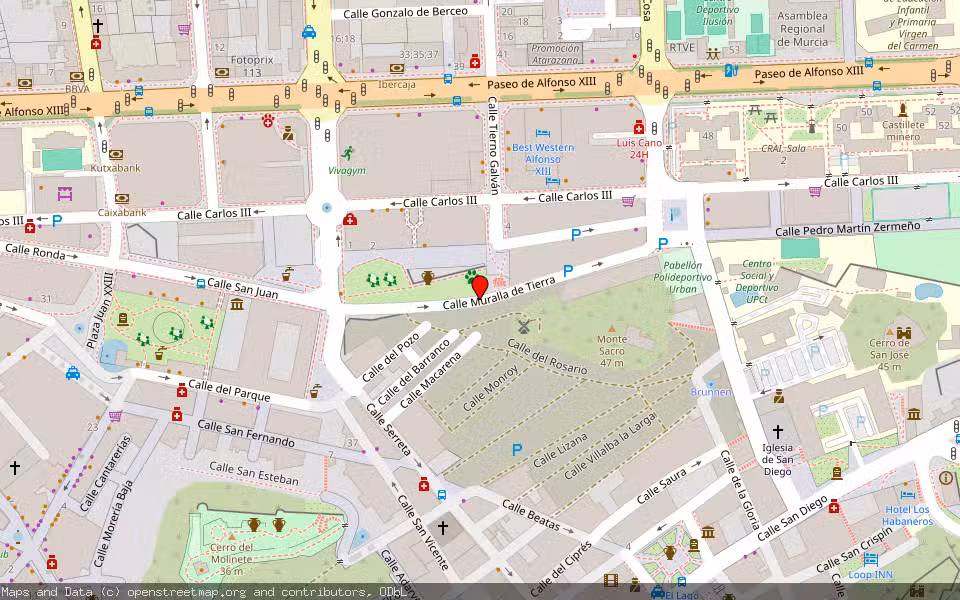Select the Calle del Parque label
Viewport: 960px width, 600px height.
tap(229, 390)
